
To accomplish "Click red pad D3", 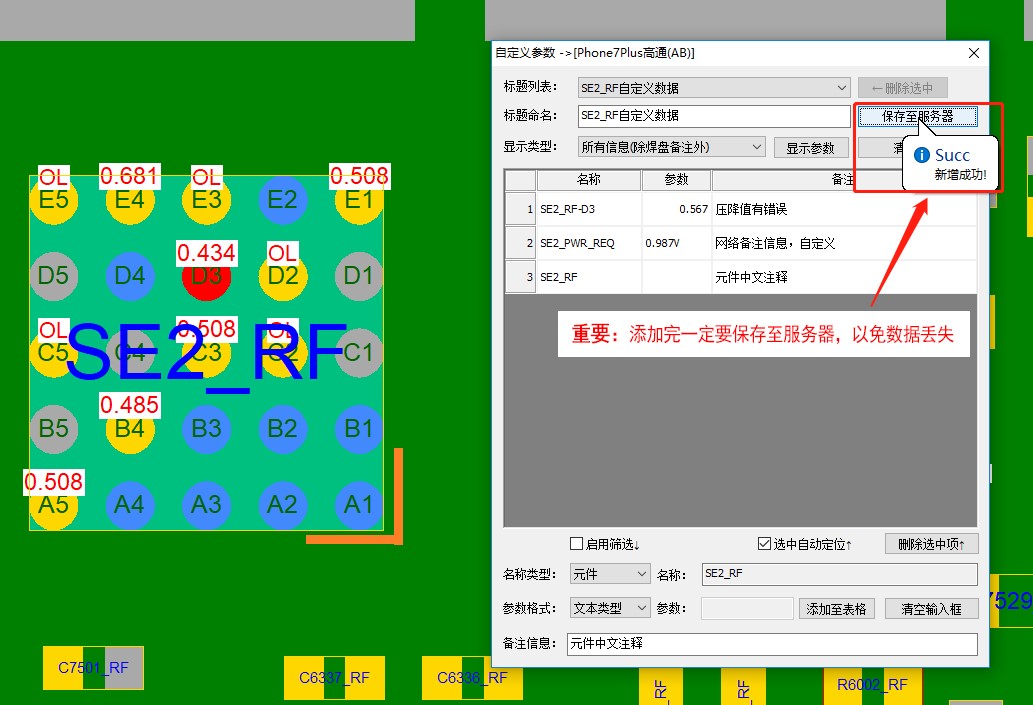I will click(206, 277).
